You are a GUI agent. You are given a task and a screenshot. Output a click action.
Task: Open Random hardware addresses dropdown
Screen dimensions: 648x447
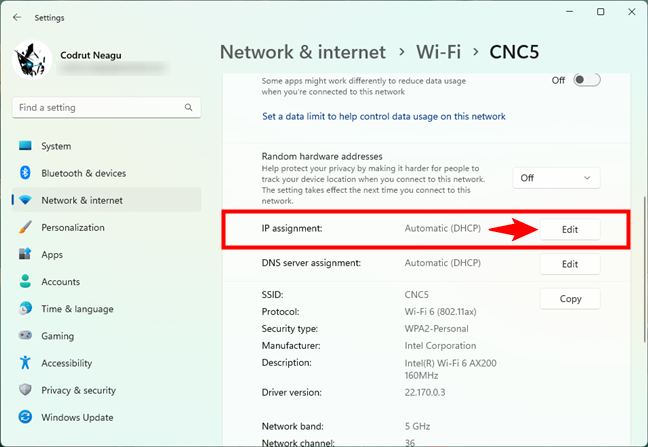pos(556,178)
